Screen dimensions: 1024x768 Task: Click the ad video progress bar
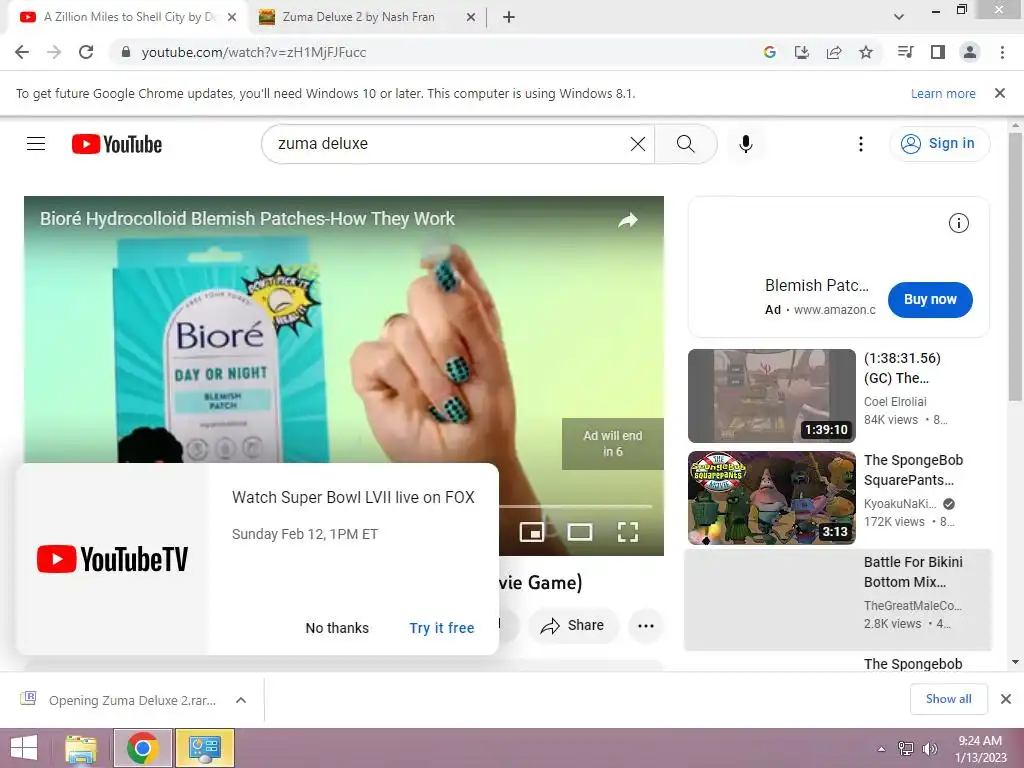coord(575,506)
